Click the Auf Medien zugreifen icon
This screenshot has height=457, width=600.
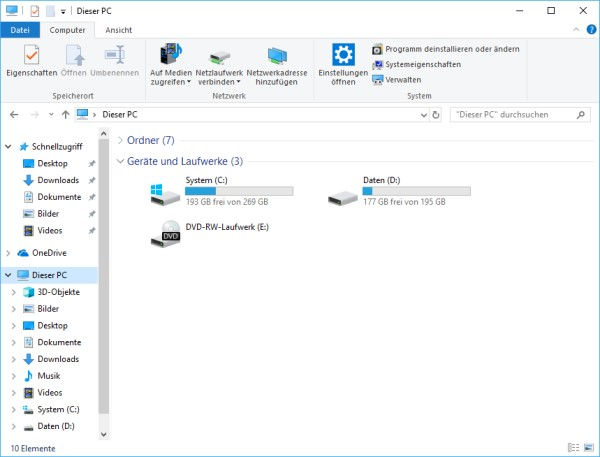coord(171,54)
